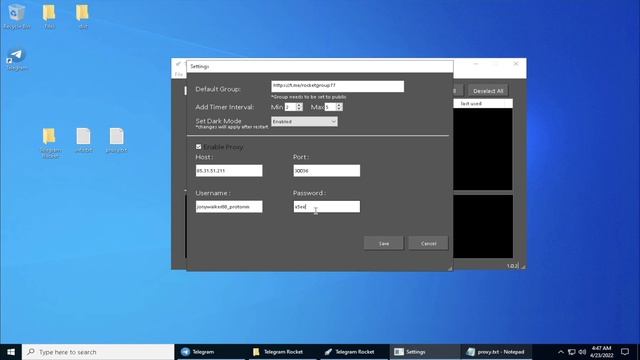Image resolution: width=640 pixels, height=360 pixels.
Task: Click the proxy Host input field
Action: tap(229, 171)
